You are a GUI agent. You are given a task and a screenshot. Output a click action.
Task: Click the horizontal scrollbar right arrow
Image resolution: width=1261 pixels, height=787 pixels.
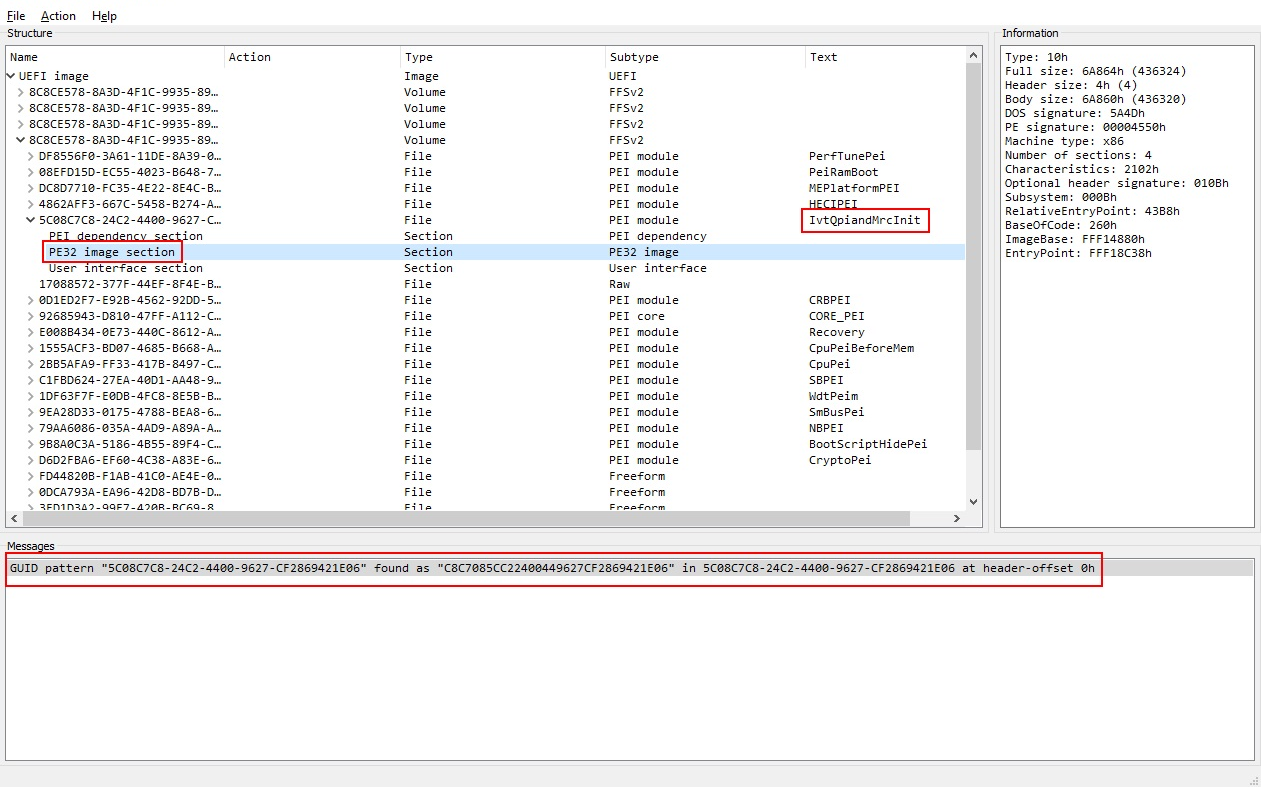[x=957, y=518]
